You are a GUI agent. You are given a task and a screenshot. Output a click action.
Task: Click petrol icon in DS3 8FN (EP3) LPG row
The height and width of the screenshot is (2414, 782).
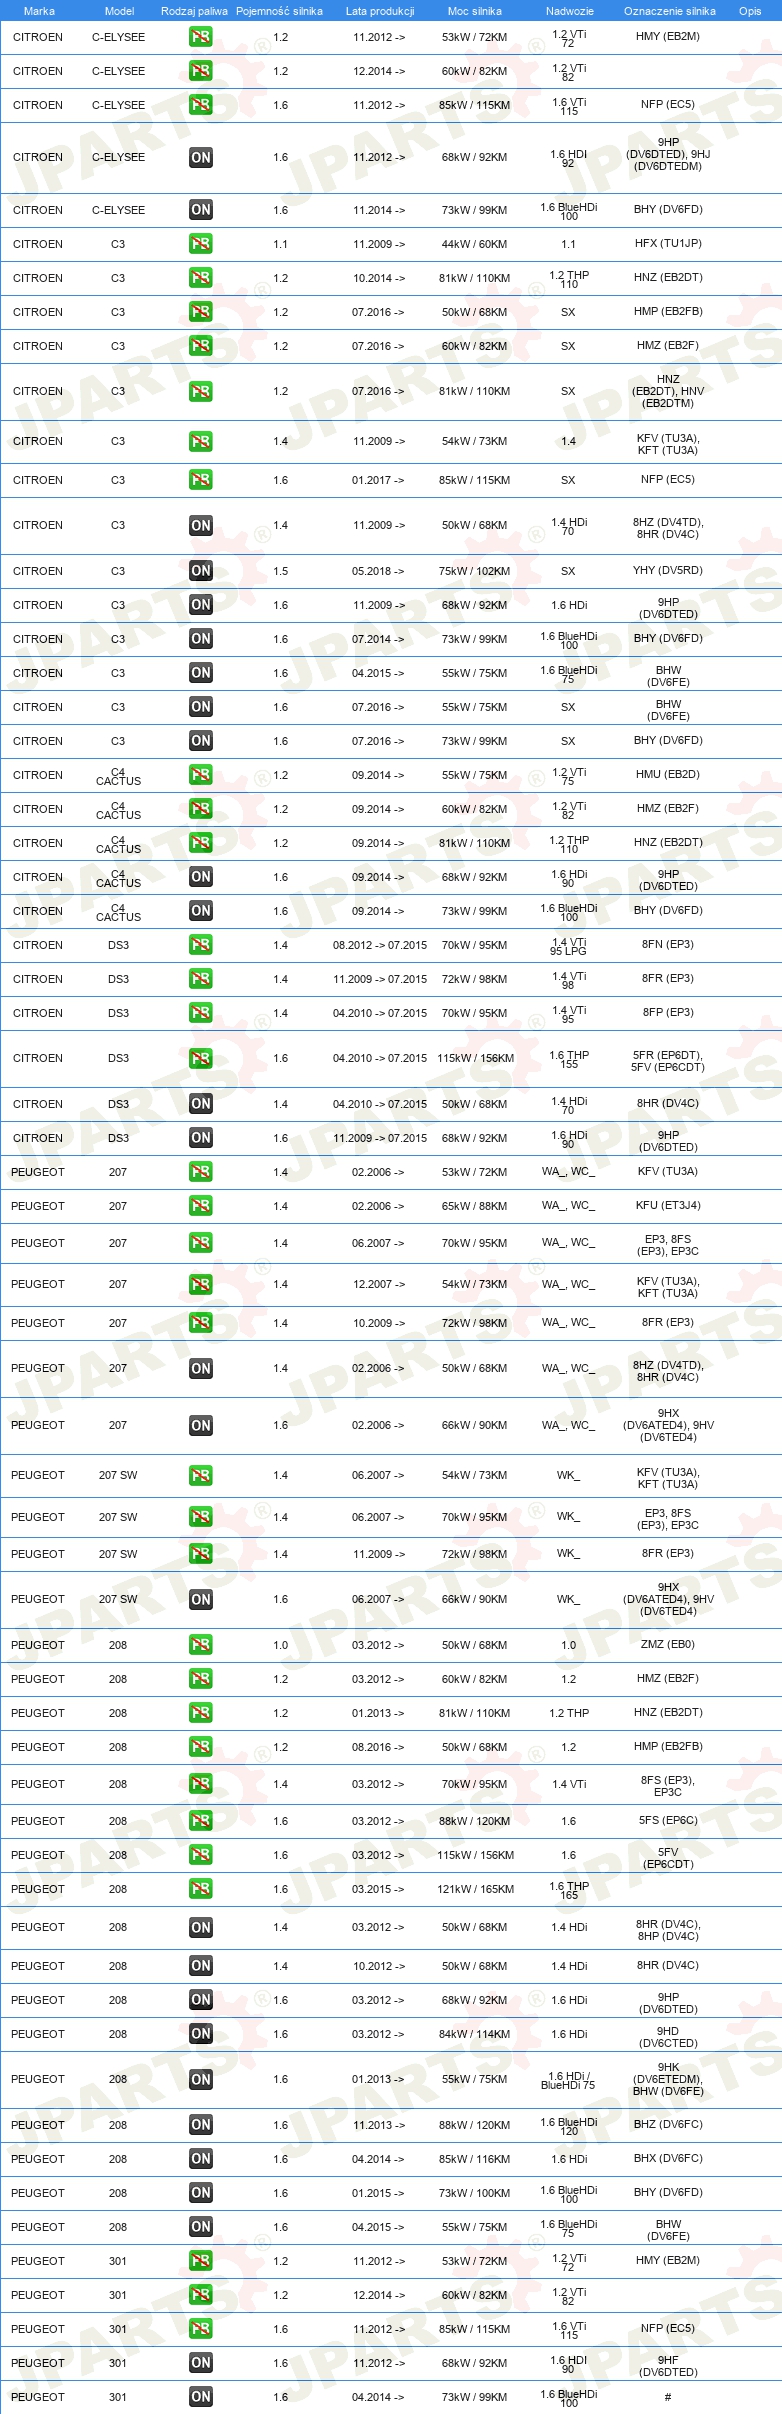point(201,945)
